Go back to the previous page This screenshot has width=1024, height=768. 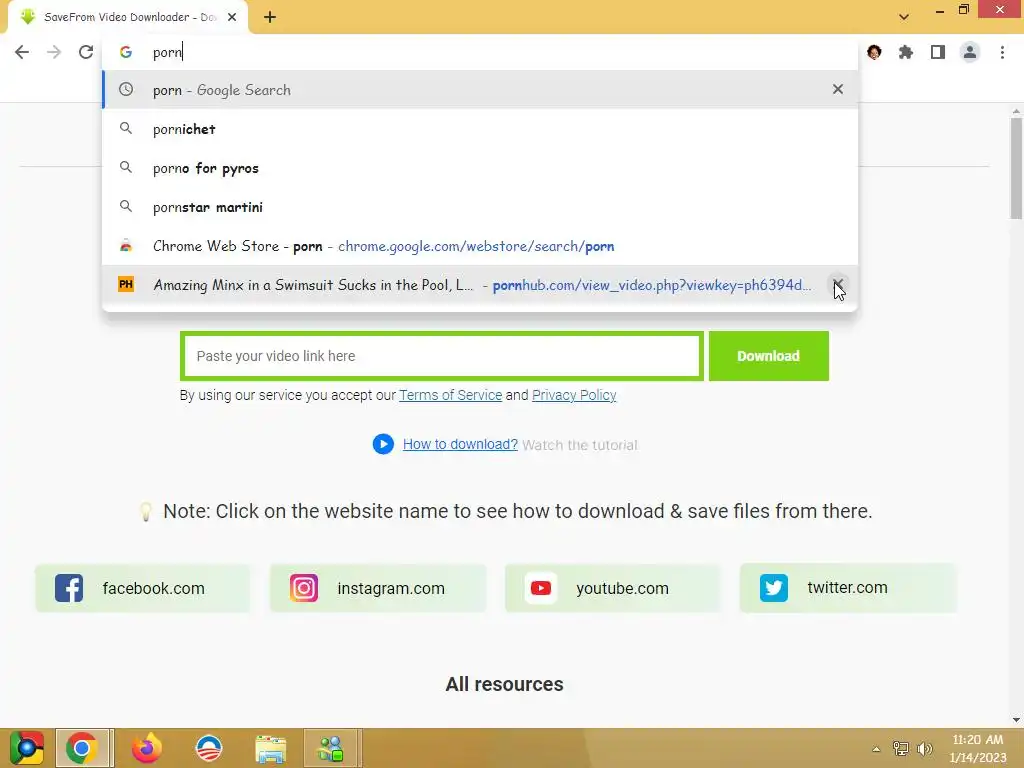pyautogui.click(x=22, y=52)
